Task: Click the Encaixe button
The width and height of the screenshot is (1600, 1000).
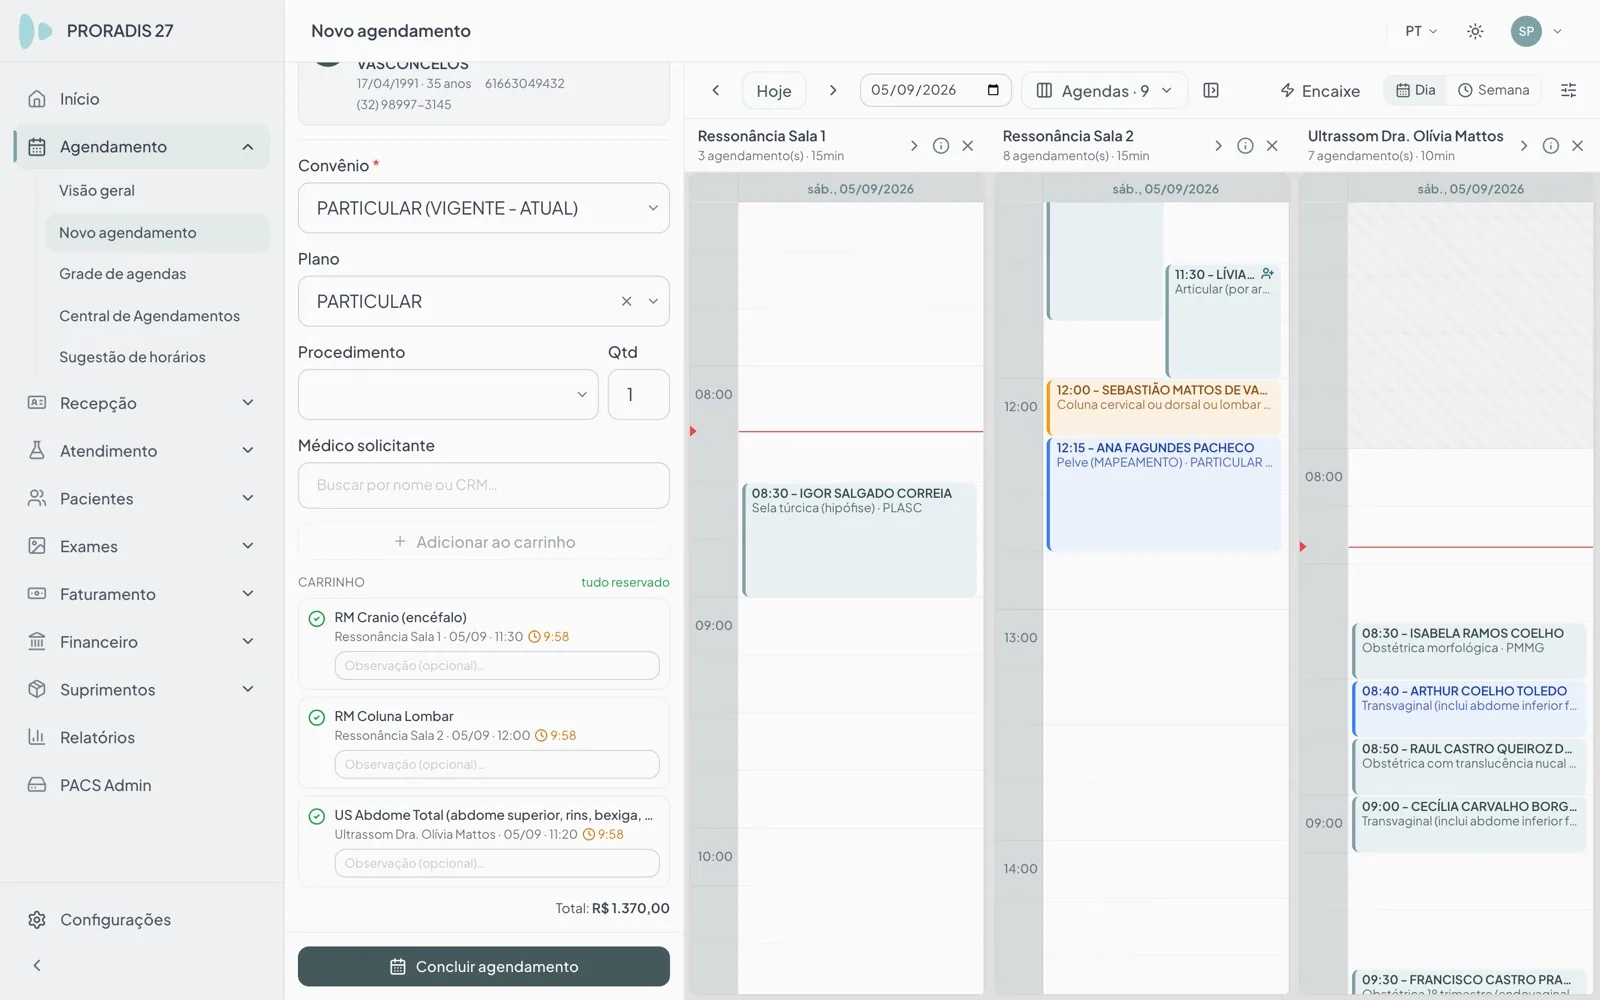Action: click(1320, 90)
